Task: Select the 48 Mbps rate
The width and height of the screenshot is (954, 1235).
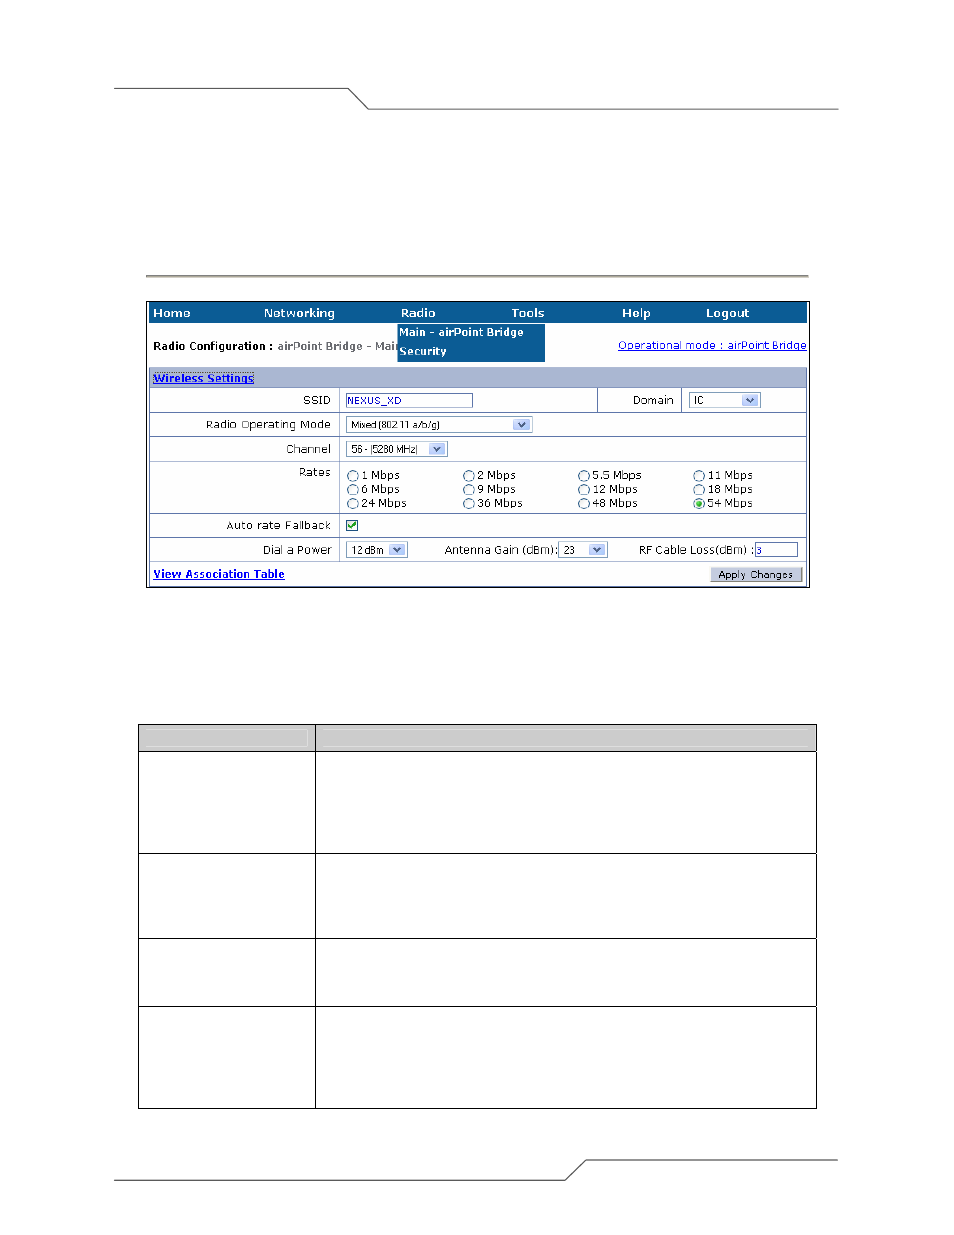Action: (584, 504)
